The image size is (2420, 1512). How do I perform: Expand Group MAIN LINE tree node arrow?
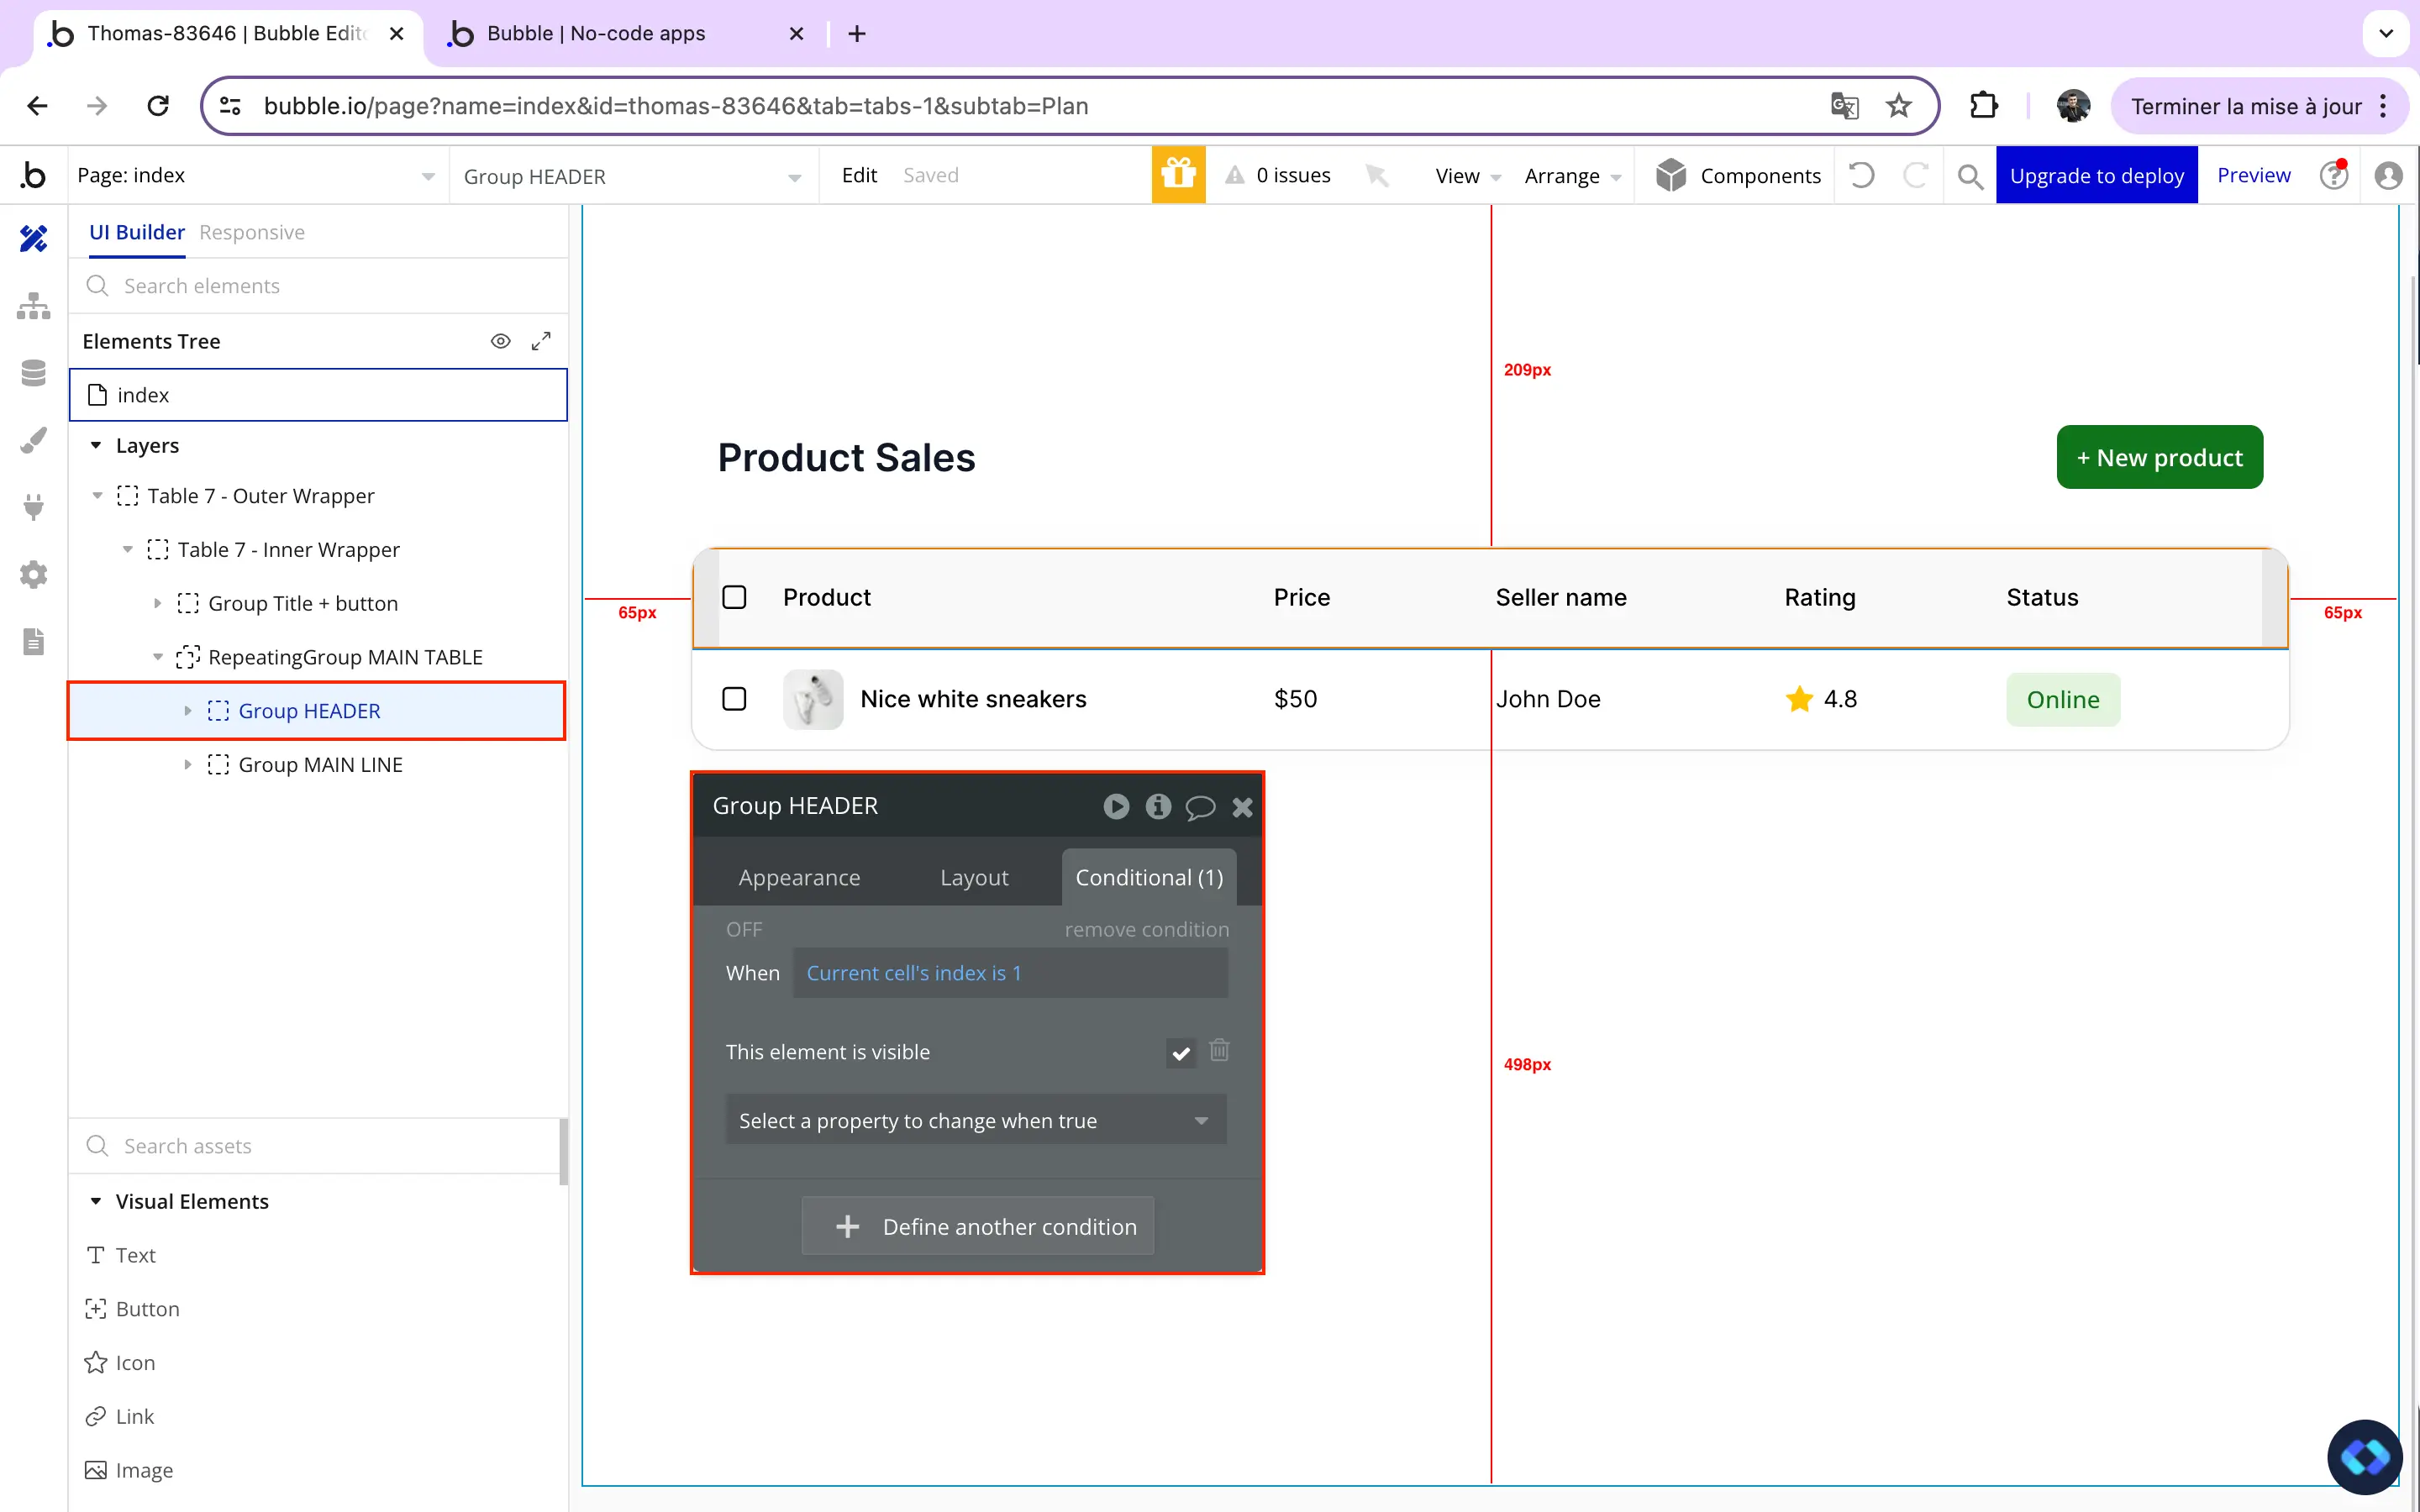tap(187, 765)
